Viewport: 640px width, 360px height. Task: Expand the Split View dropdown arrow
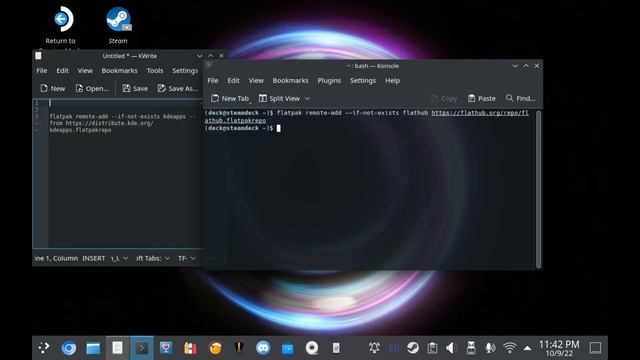point(307,98)
